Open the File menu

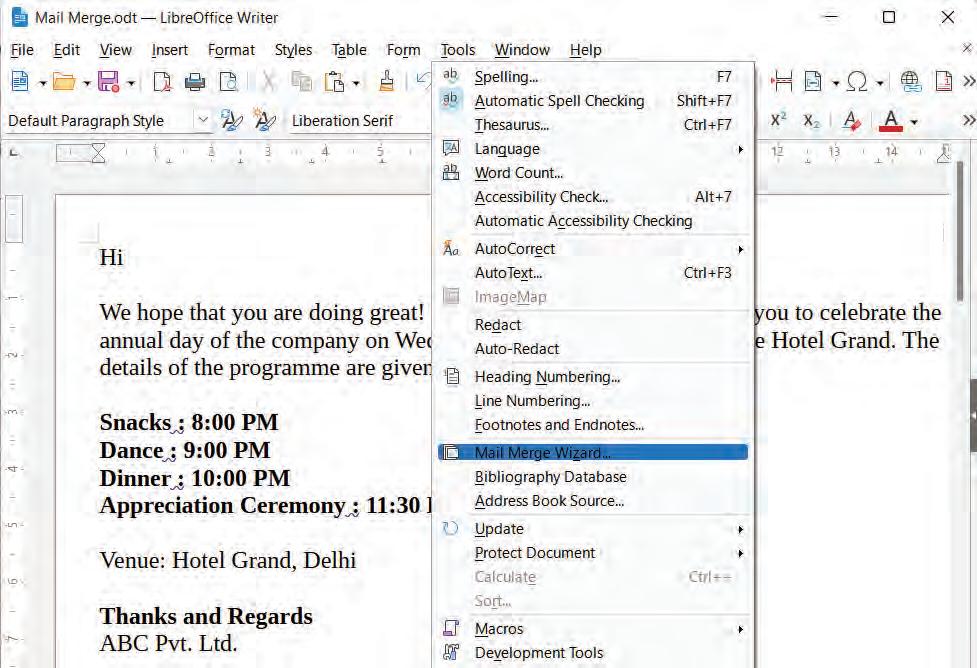point(22,50)
